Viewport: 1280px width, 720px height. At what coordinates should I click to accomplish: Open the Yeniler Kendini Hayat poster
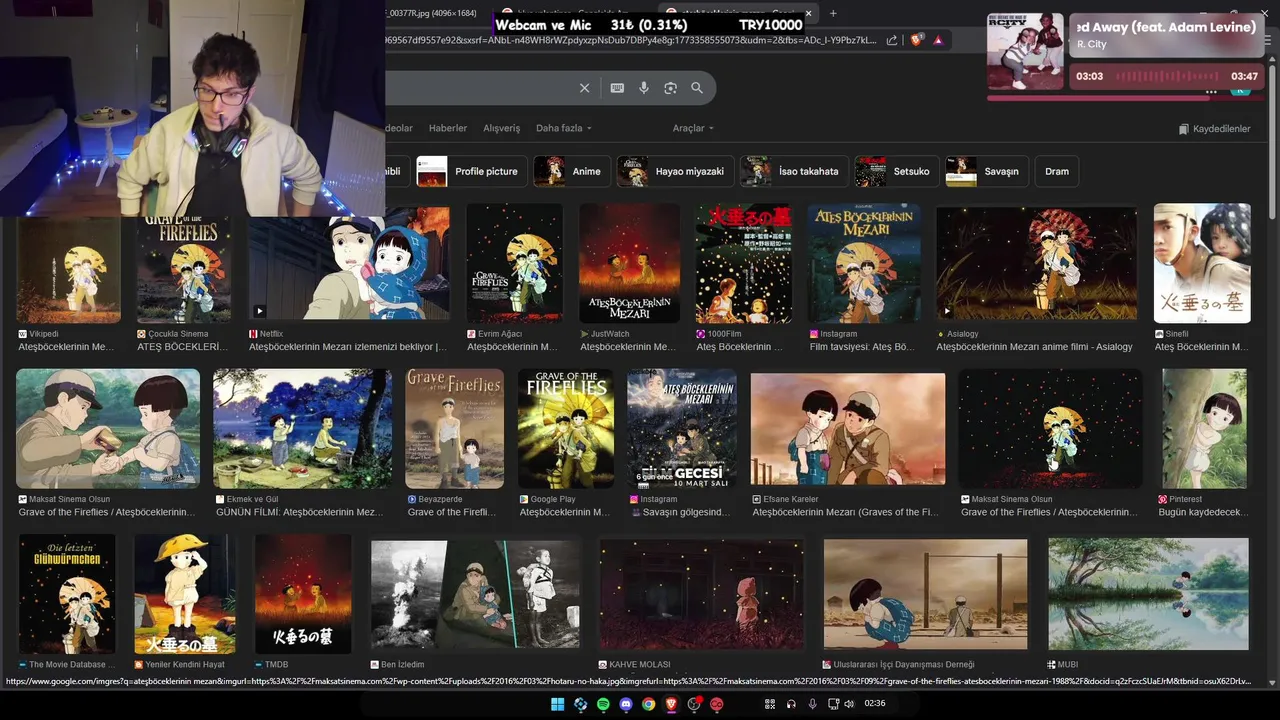click(x=185, y=594)
